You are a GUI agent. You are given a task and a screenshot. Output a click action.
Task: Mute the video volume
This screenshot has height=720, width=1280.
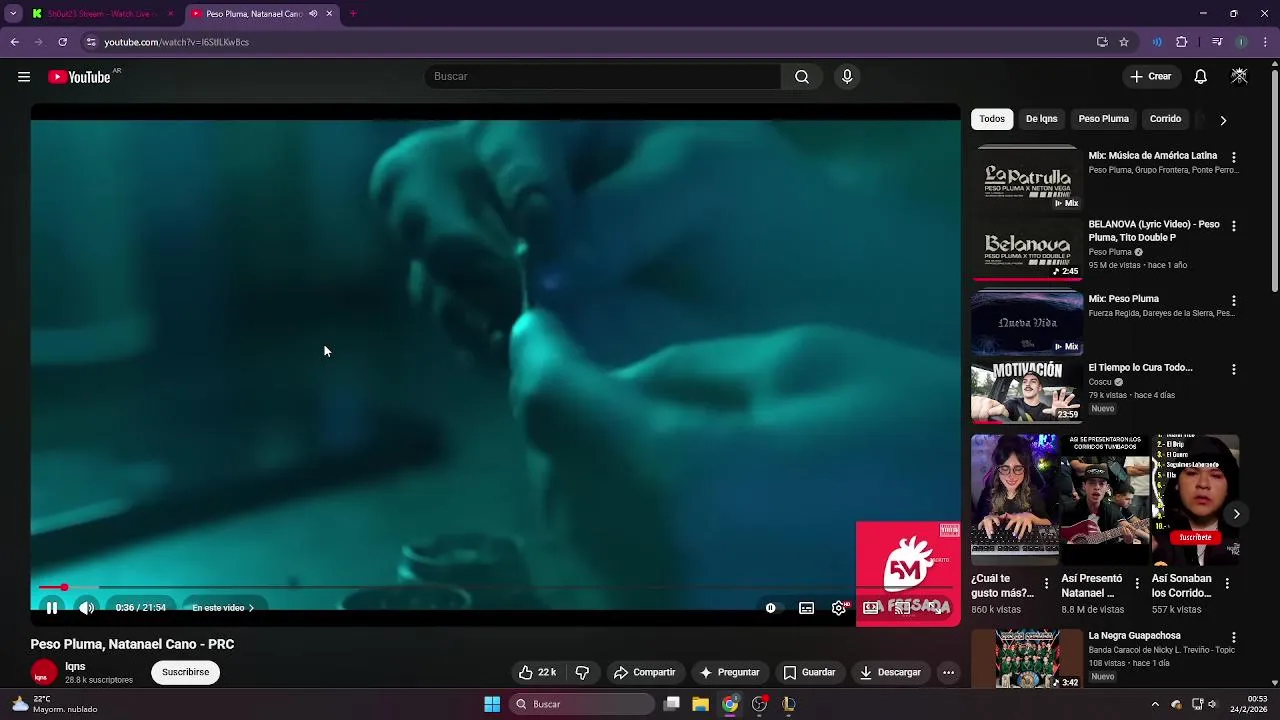pyautogui.click(x=87, y=608)
